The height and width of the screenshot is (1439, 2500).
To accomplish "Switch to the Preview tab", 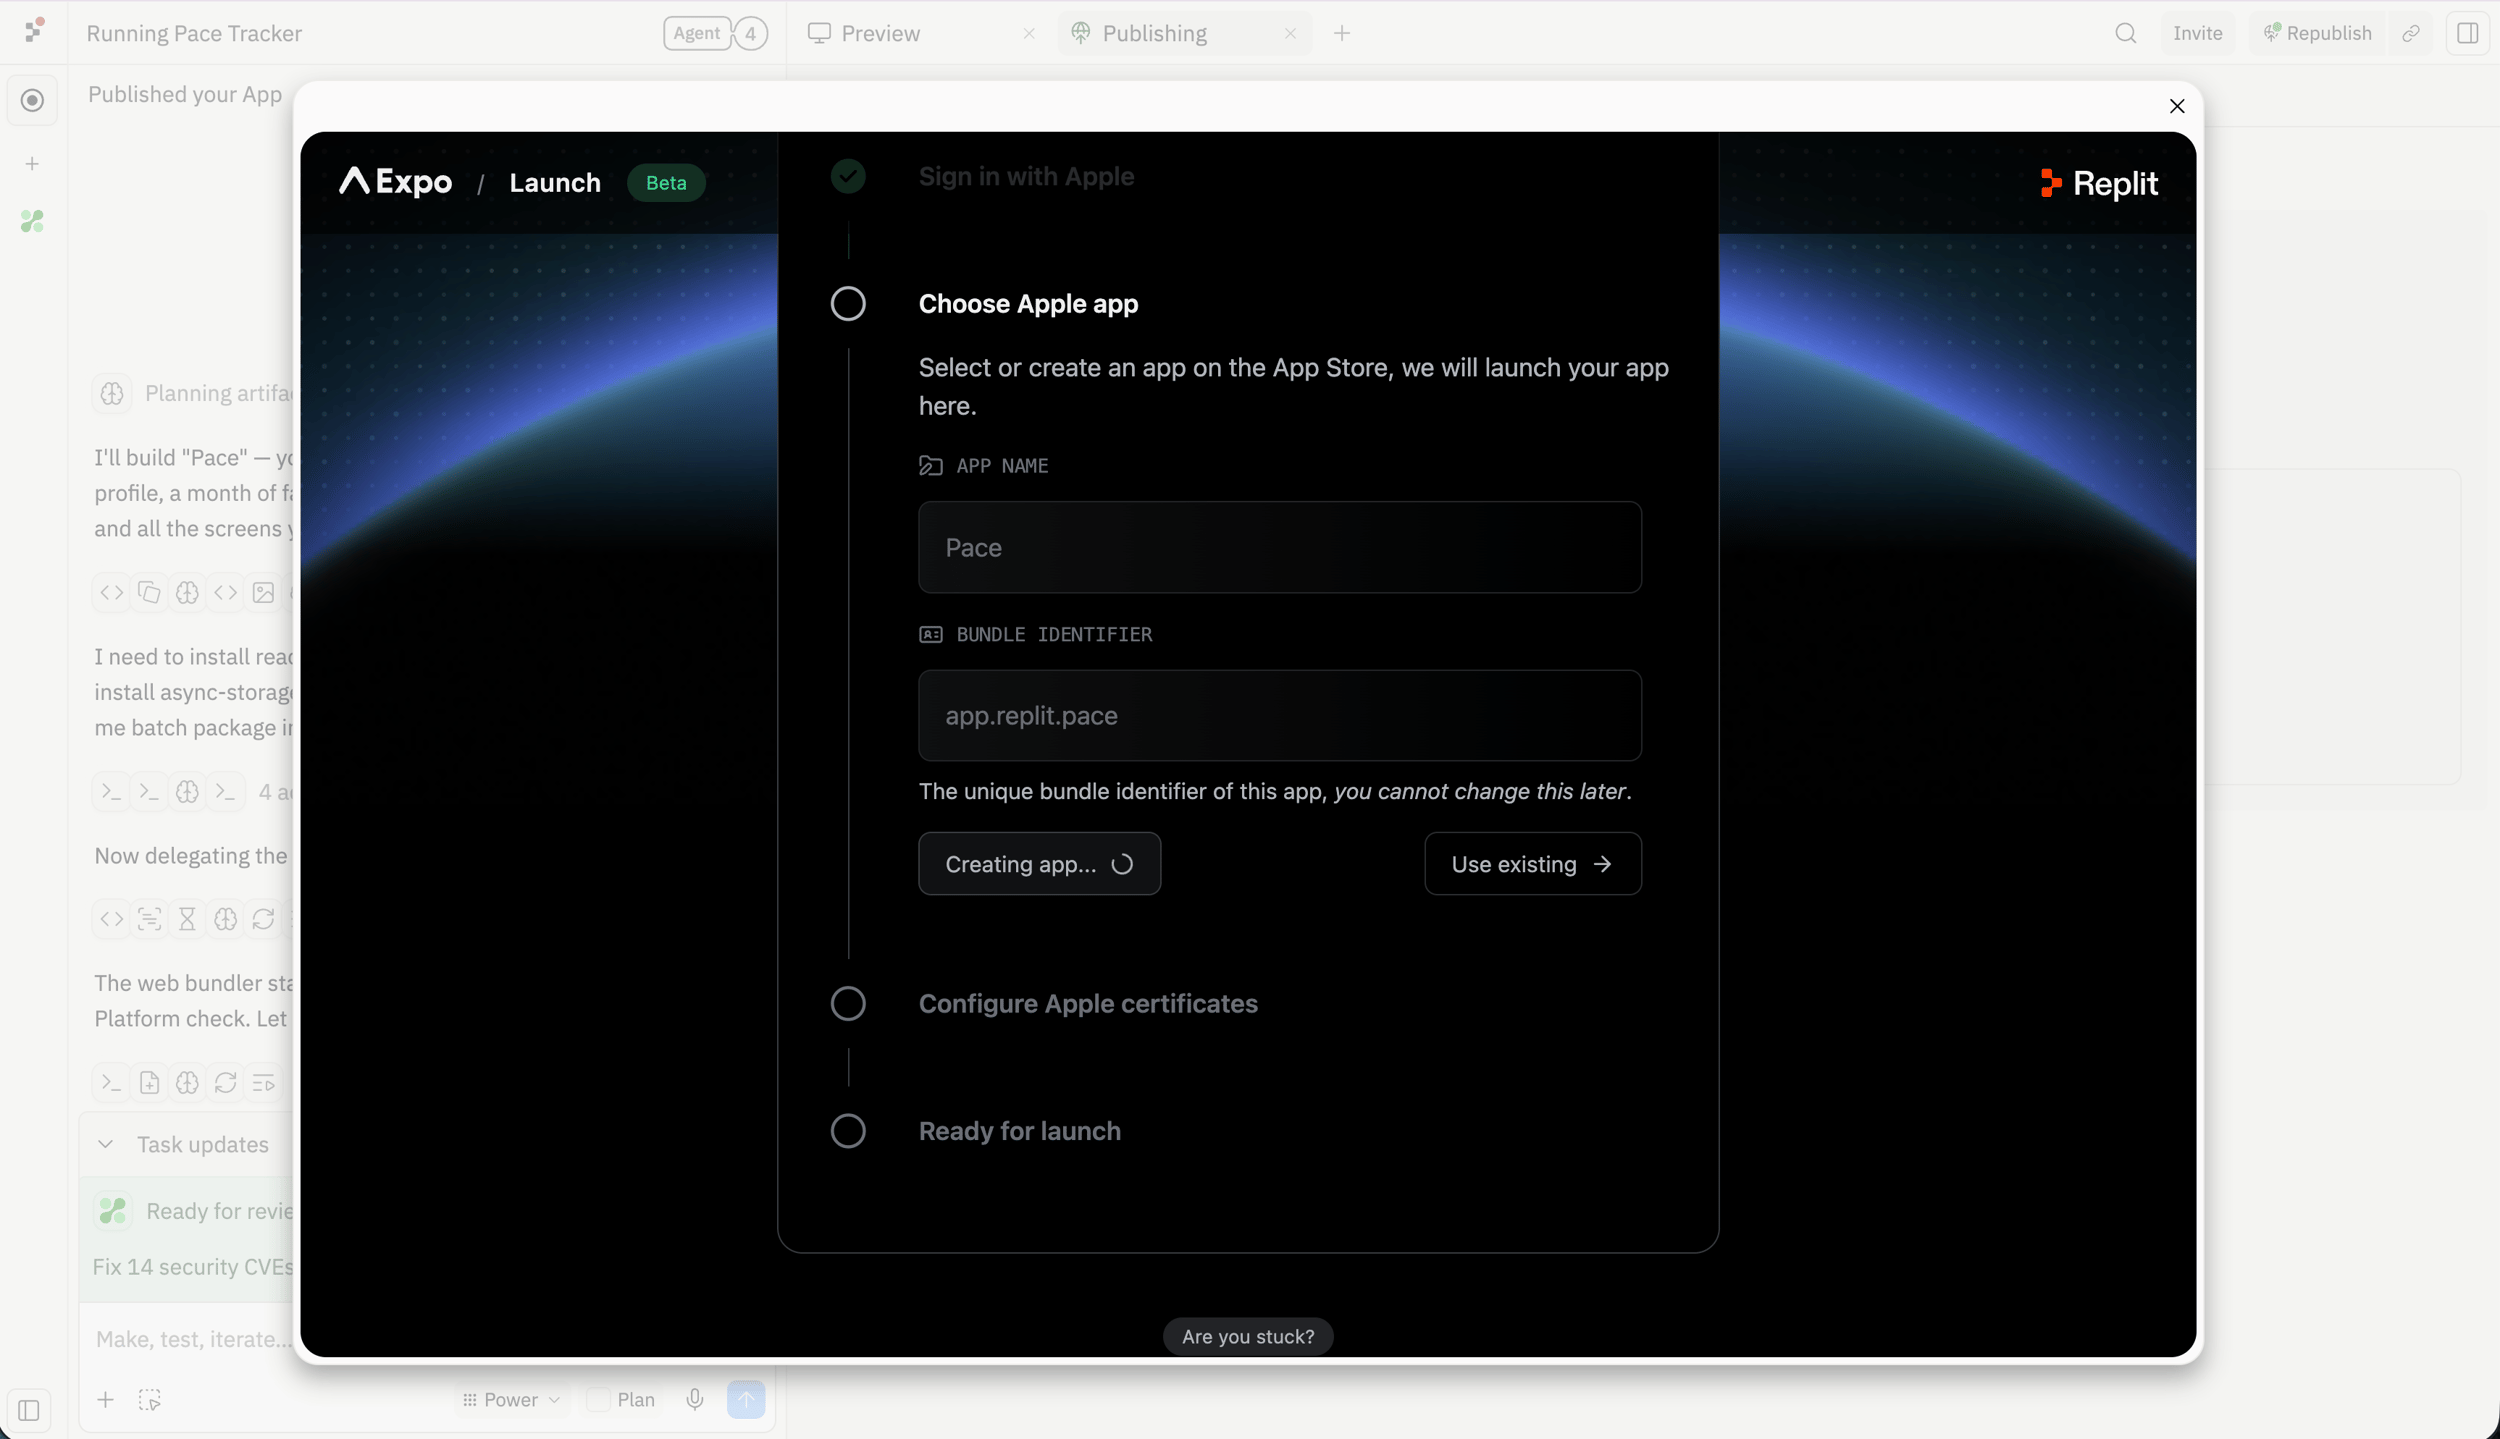I will click(x=880, y=33).
